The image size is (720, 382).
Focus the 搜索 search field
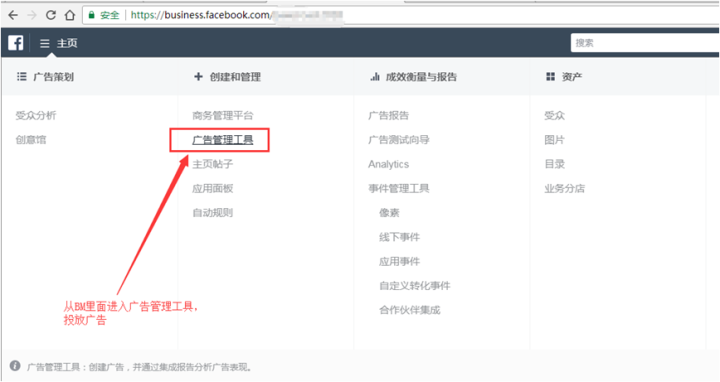point(645,43)
